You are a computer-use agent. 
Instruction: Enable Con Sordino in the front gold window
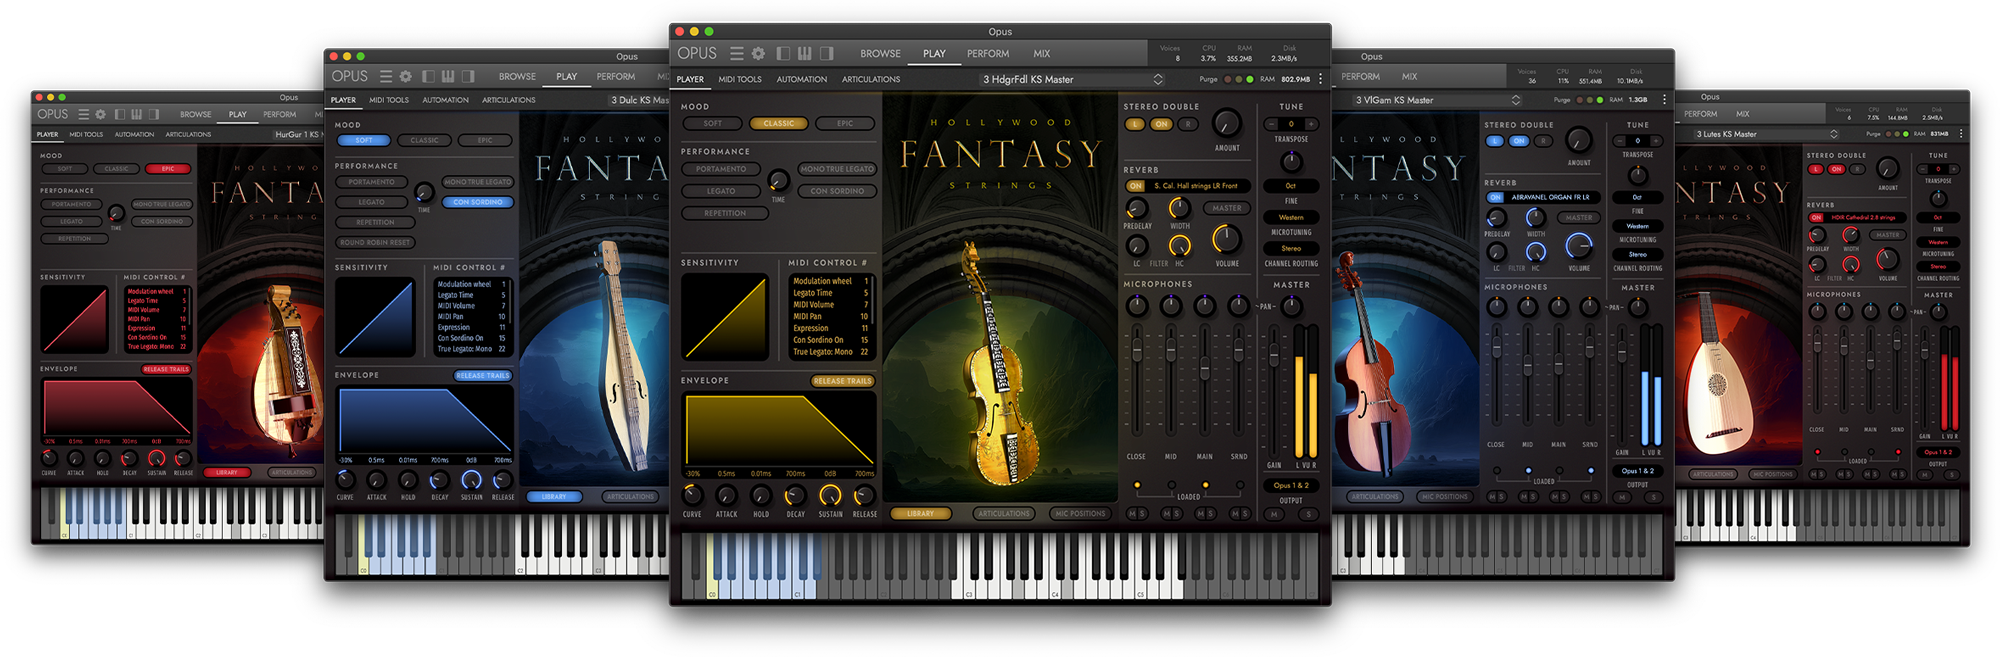837,191
